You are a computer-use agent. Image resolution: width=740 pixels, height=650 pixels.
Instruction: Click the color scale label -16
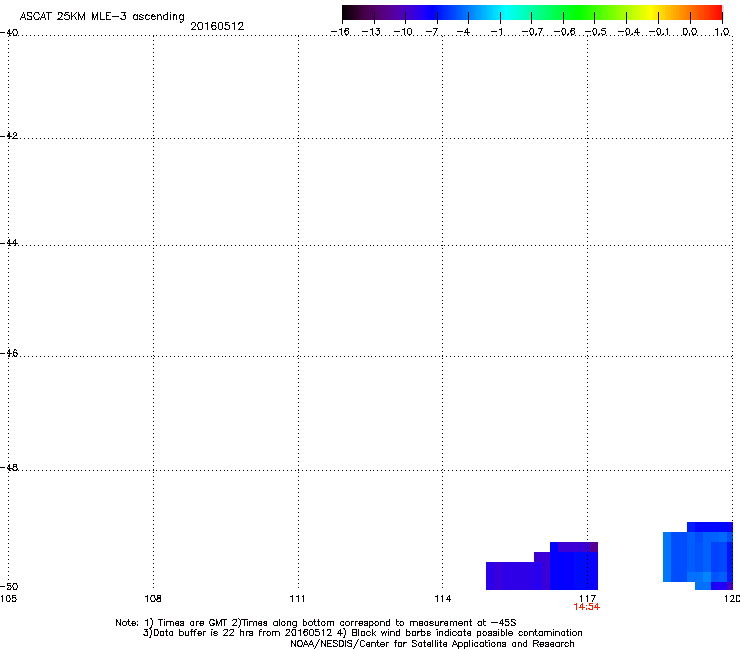(x=340, y=32)
